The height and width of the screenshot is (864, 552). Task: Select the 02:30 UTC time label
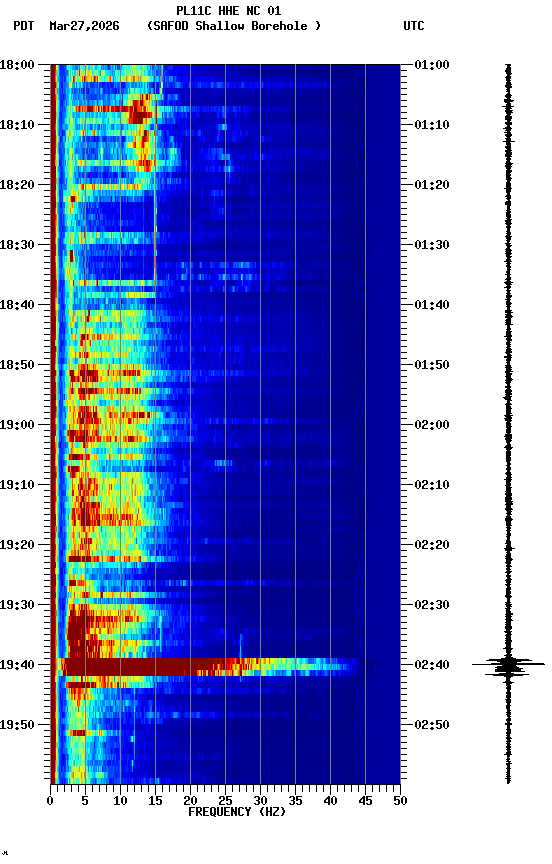tap(432, 606)
